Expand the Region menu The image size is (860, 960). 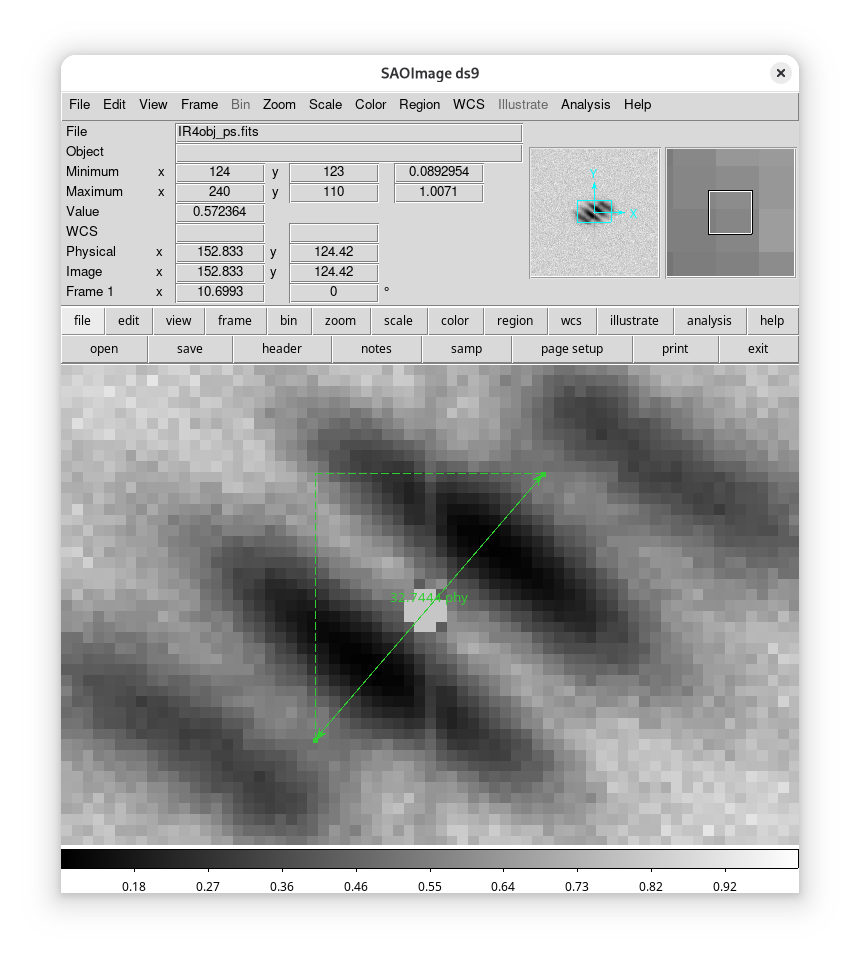point(419,104)
